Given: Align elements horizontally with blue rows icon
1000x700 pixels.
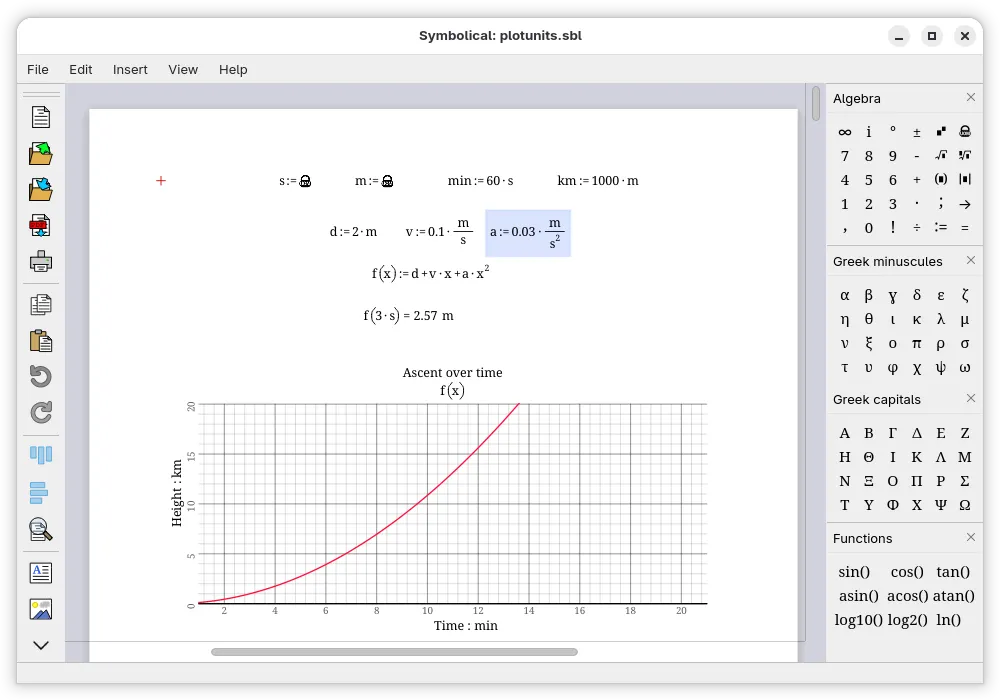Looking at the screenshot, I should coord(39,492).
